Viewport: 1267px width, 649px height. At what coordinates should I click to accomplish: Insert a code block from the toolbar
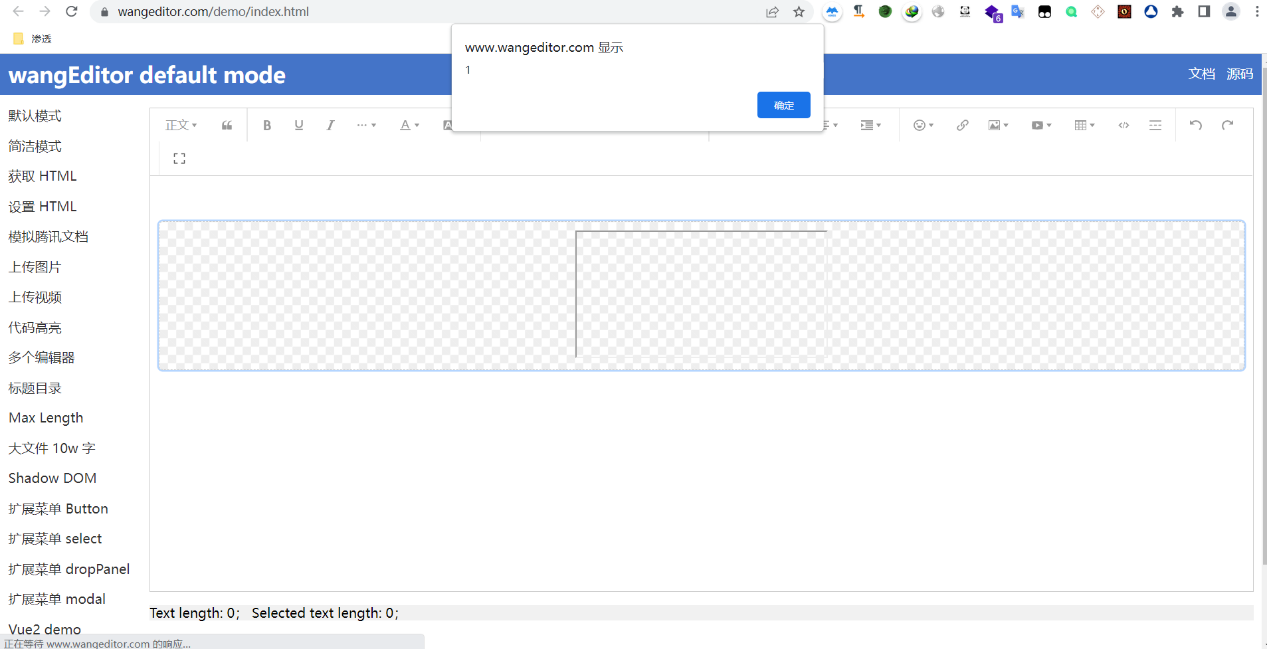(1124, 125)
